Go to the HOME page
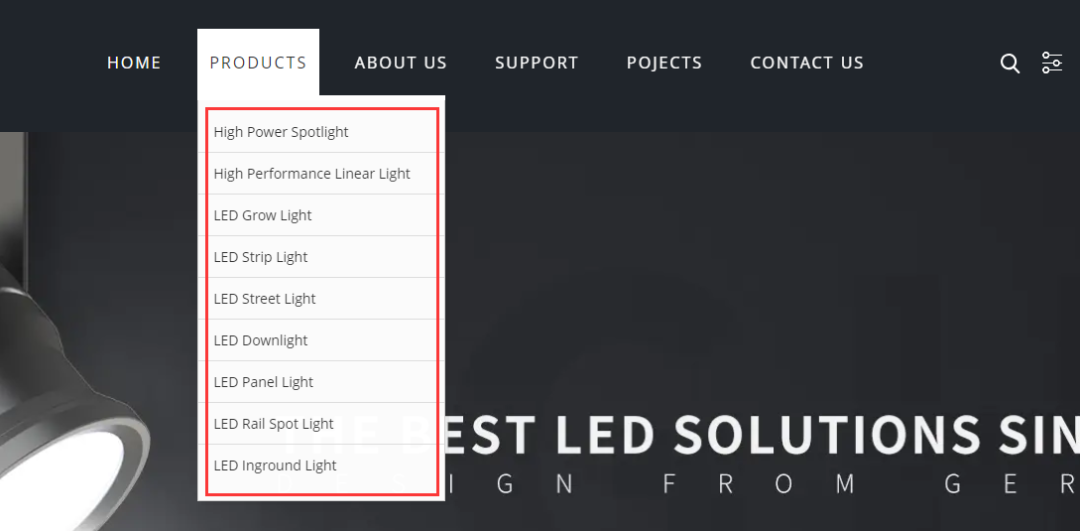 point(134,63)
